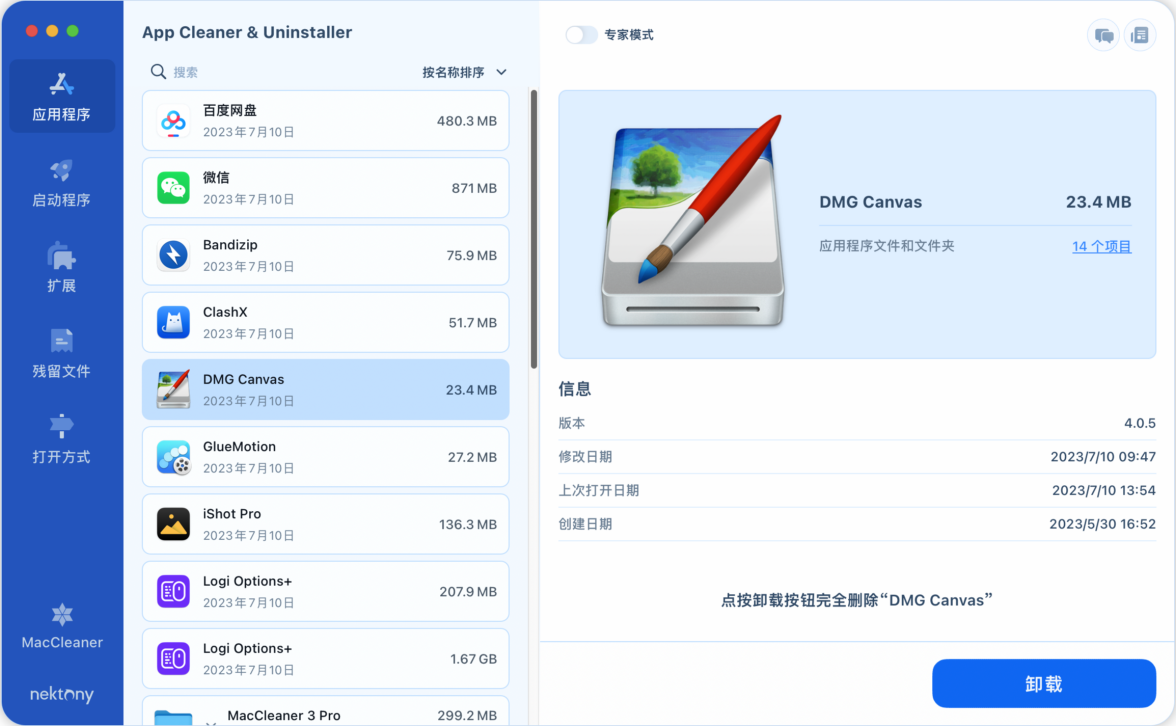Select the 1.67 GB Logi Options+ icon
The height and width of the screenshot is (726, 1176).
coord(173,658)
